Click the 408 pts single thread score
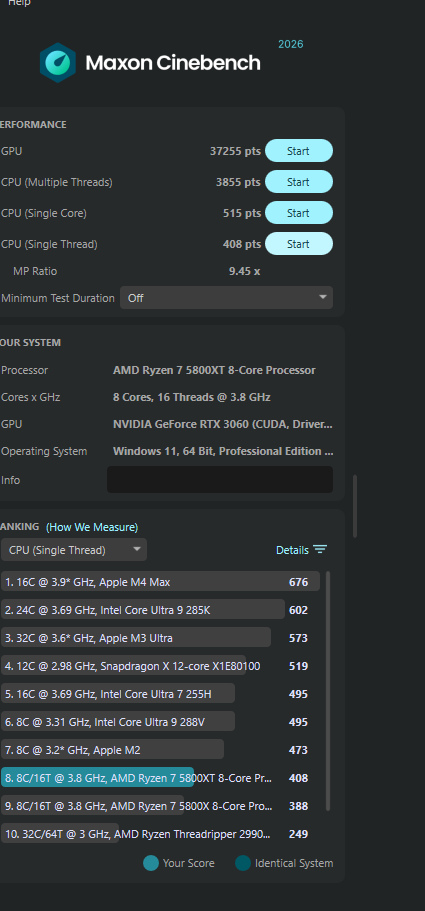The height and width of the screenshot is (911, 425). tap(242, 244)
